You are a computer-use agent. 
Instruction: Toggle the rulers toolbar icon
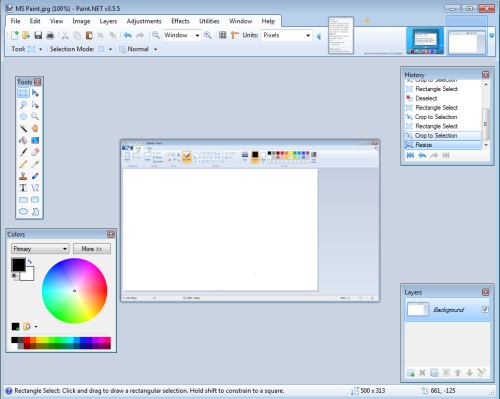coord(235,35)
